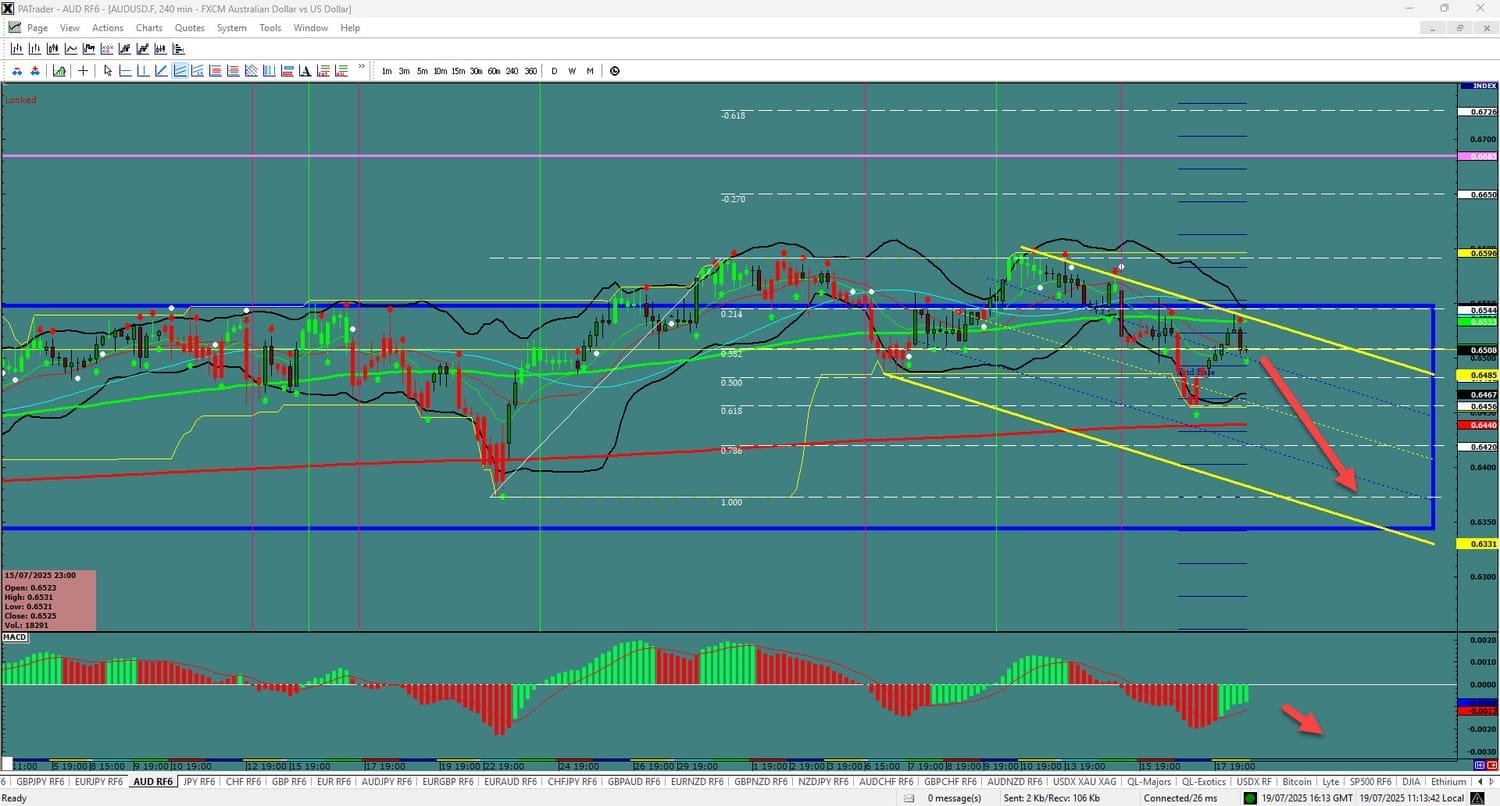Open the Tools menu
The width and height of the screenshot is (1500, 806).
point(270,28)
